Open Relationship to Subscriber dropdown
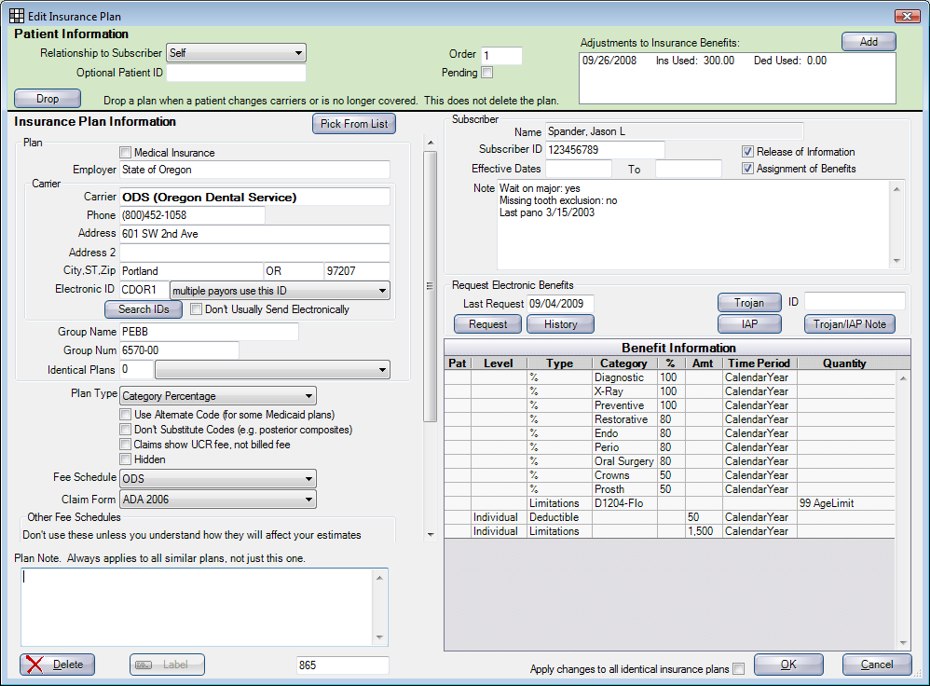Screen dimensions: 930x686 [236, 53]
